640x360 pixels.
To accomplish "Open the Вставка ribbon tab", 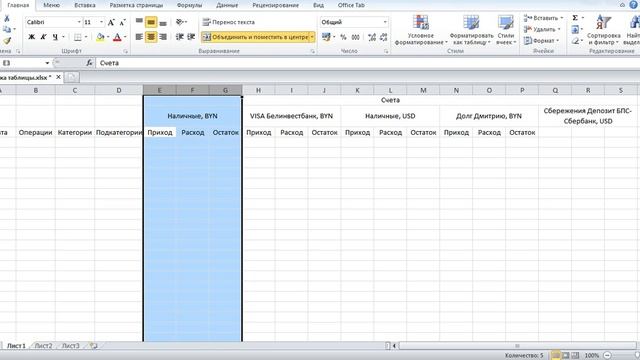I will click(85, 5).
